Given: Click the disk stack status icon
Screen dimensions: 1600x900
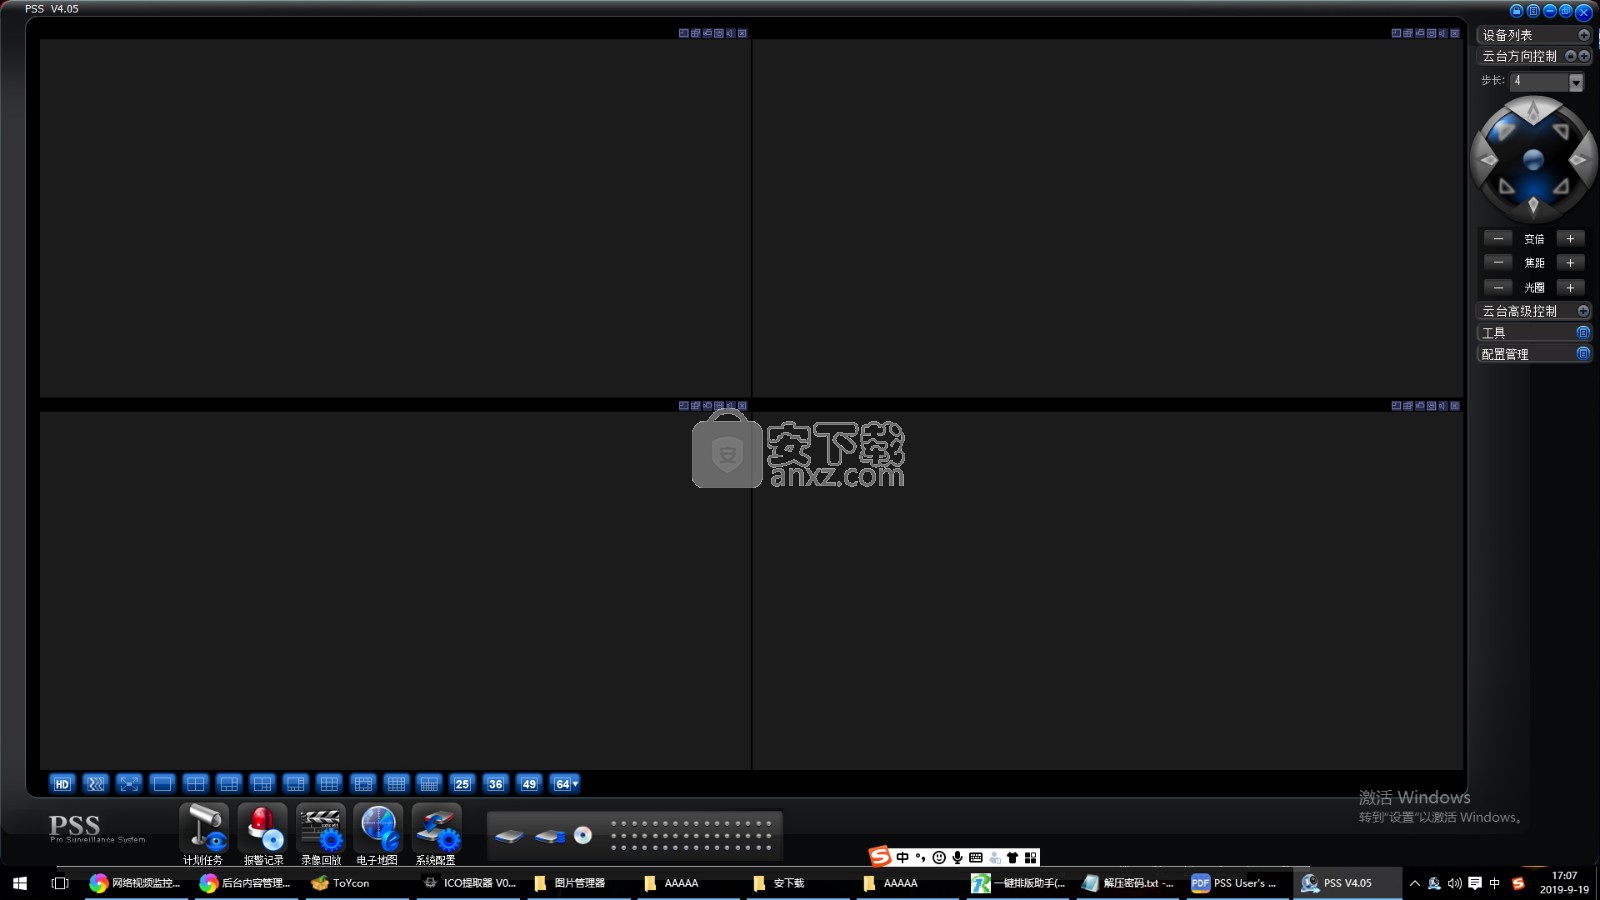Looking at the screenshot, I should 549,836.
